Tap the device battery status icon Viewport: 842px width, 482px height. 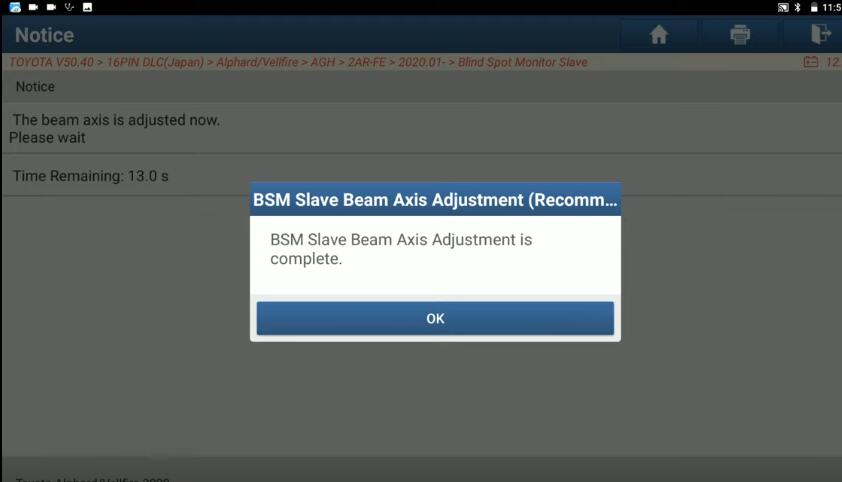tap(814, 8)
